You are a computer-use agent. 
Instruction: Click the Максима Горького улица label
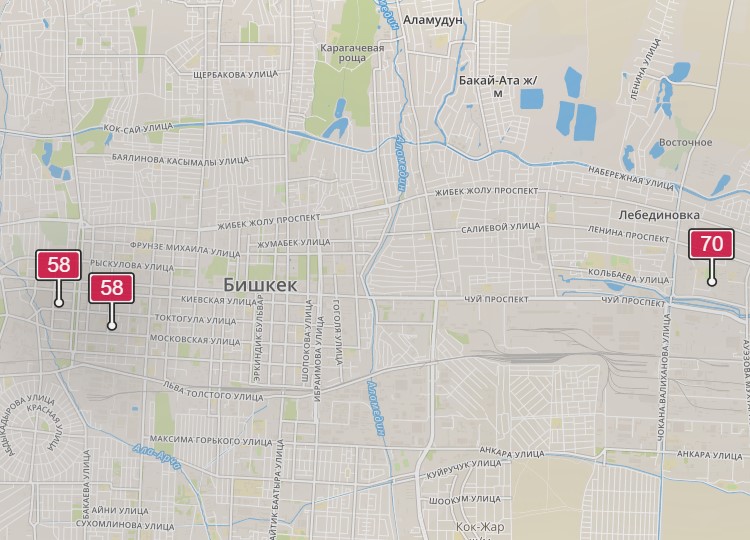coord(211,441)
